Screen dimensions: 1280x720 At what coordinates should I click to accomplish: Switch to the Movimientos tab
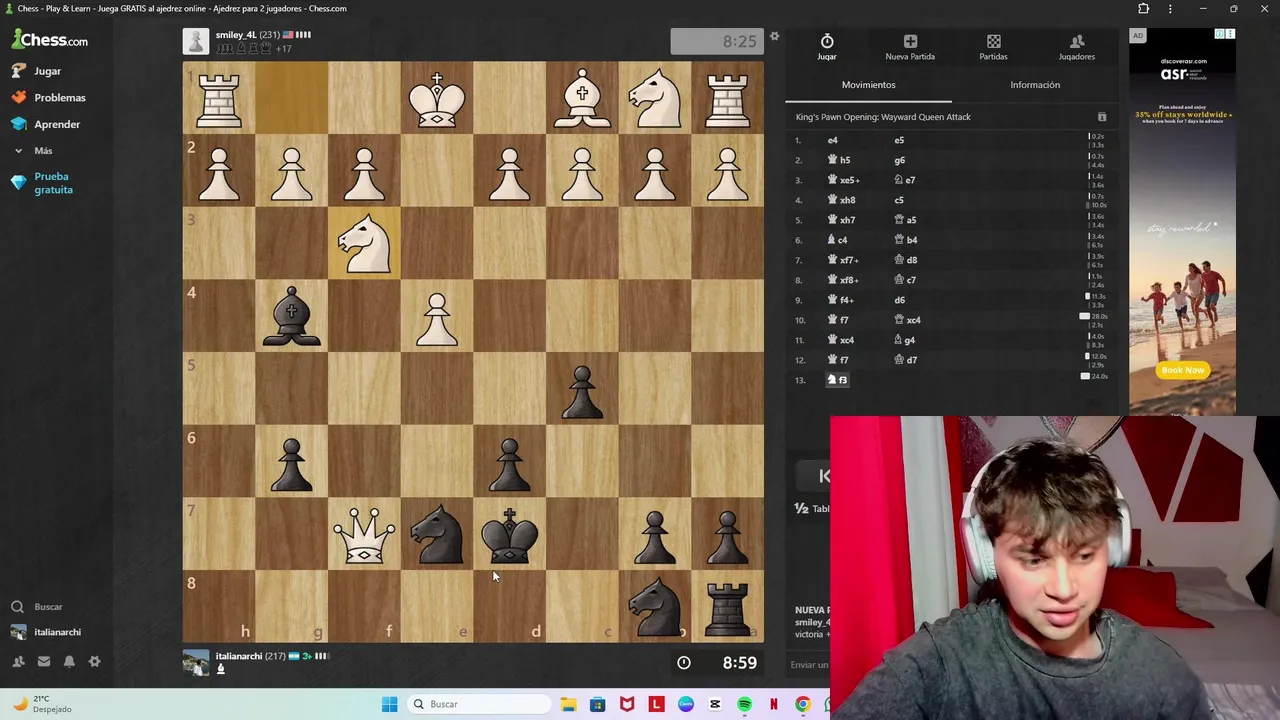(868, 85)
